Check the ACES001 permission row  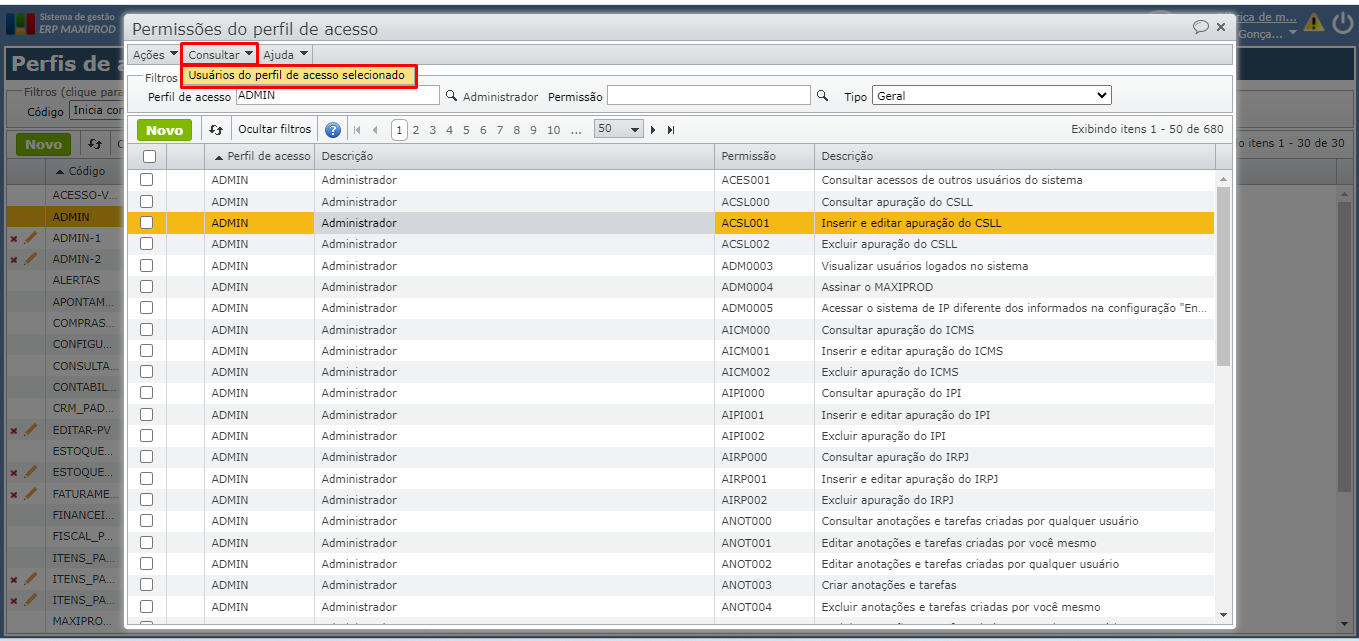click(147, 180)
